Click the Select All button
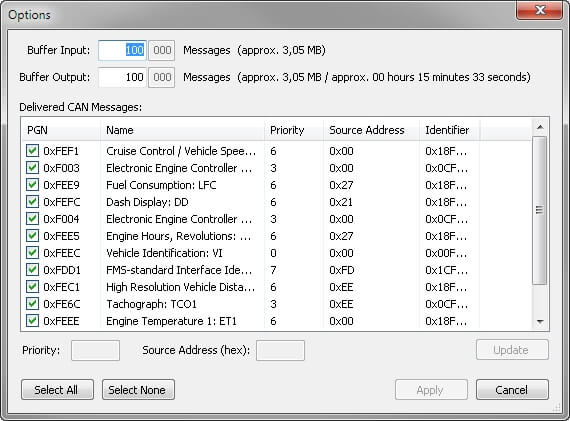 click(x=57, y=390)
